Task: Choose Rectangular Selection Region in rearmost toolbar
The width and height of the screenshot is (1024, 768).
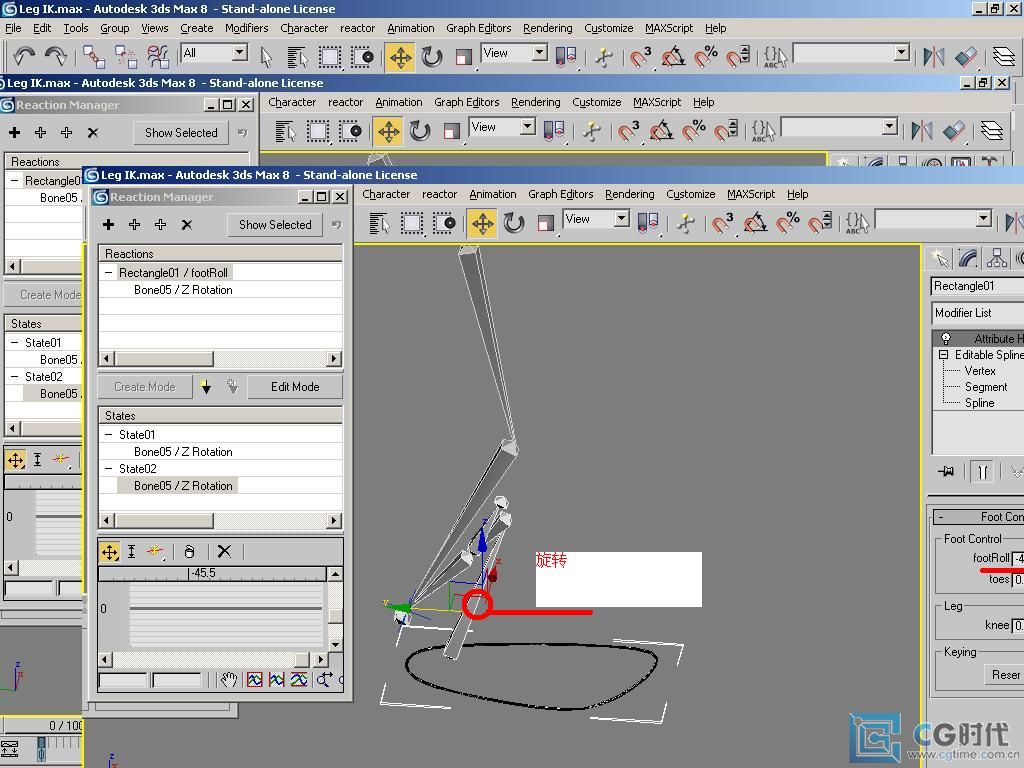Action: (330, 57)
